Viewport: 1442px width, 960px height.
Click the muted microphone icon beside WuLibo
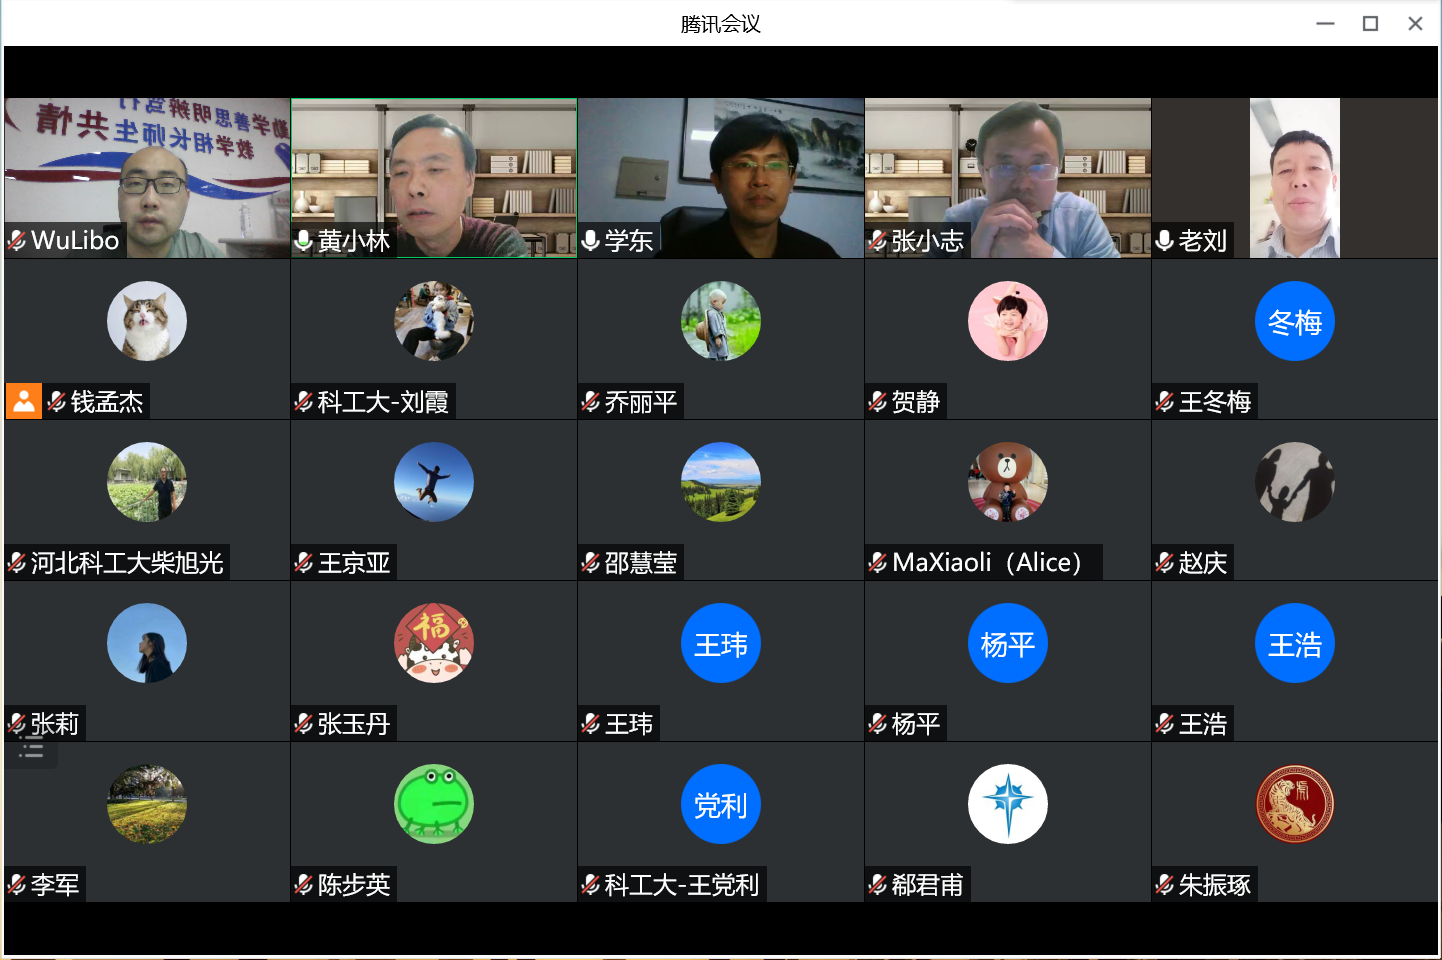click(17, 240)
